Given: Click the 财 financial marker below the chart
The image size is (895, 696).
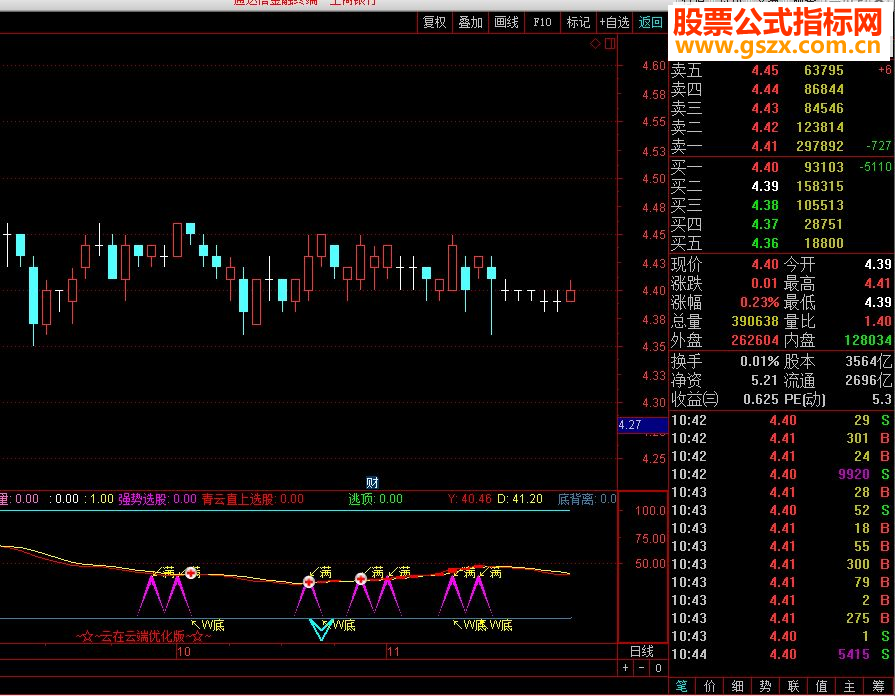Looking at the screenshot, I should (372, 482).
